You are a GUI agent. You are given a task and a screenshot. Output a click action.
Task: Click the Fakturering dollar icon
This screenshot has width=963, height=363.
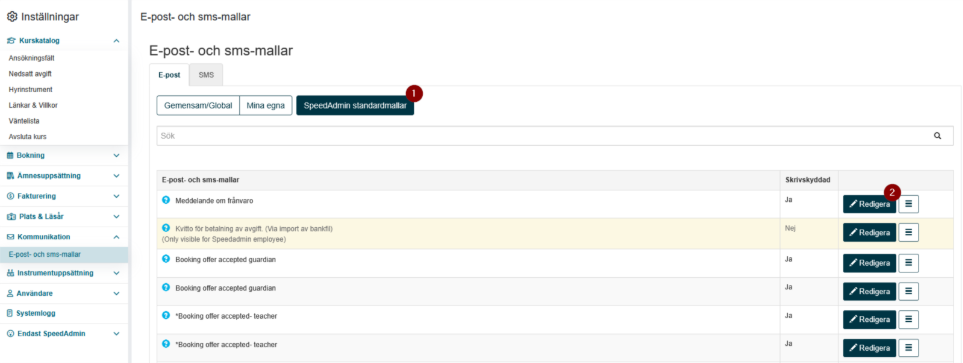click(10, 197)
